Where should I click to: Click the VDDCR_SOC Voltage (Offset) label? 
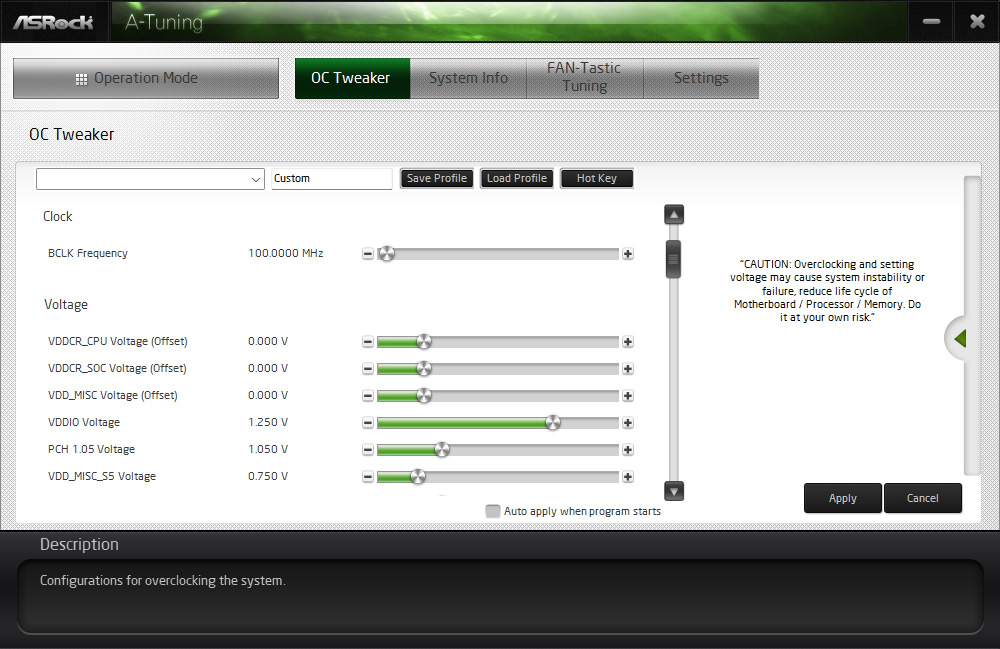pos(117,368)
